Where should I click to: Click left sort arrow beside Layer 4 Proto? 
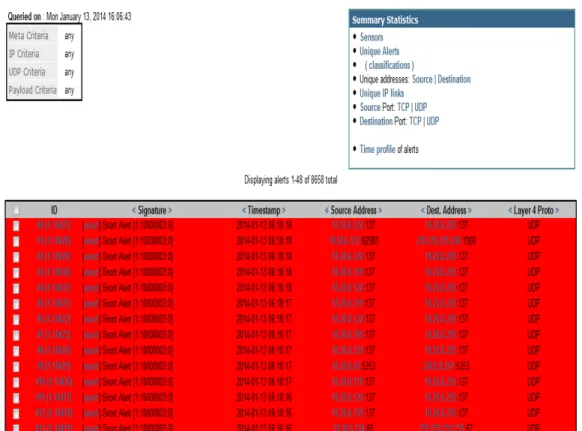click(x=510, y=210)
